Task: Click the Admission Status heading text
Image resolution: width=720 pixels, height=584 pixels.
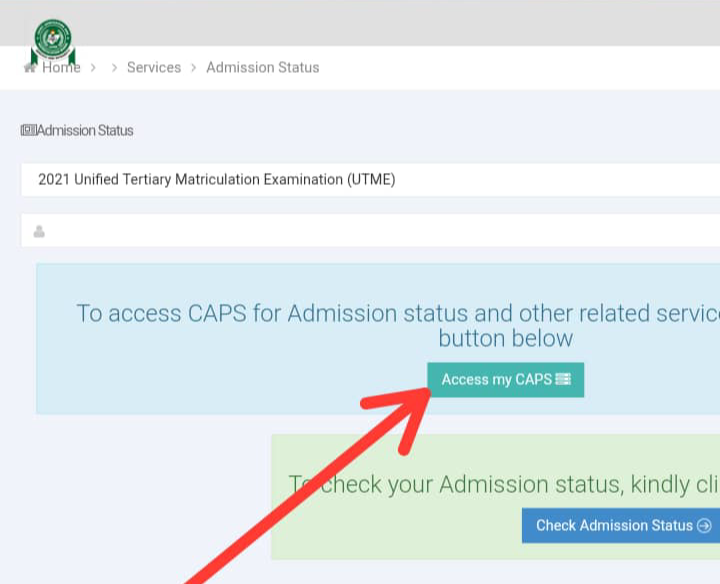Action: (x=85, y=130)
